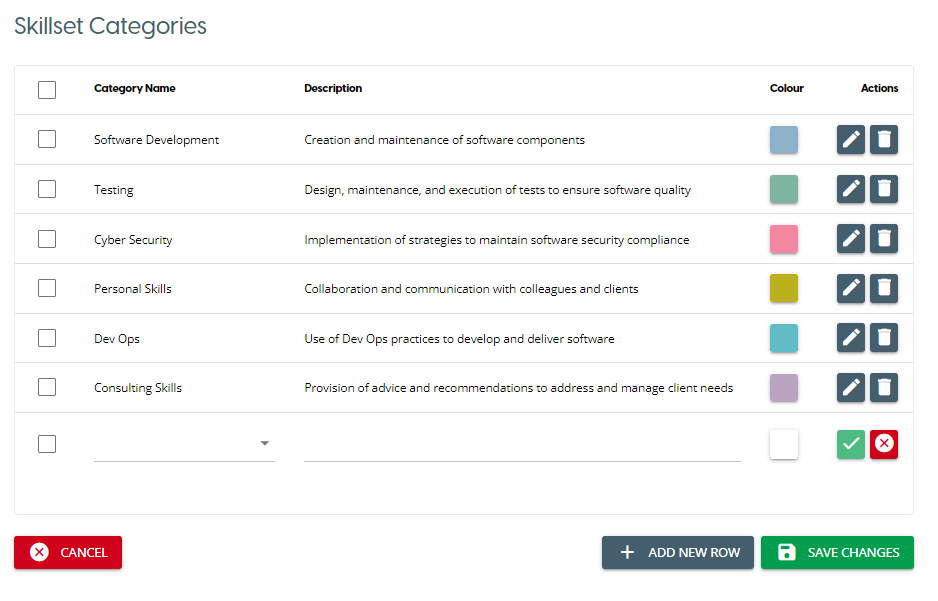
Task: Edit the Software Development category row
Action: pos(851,140)
